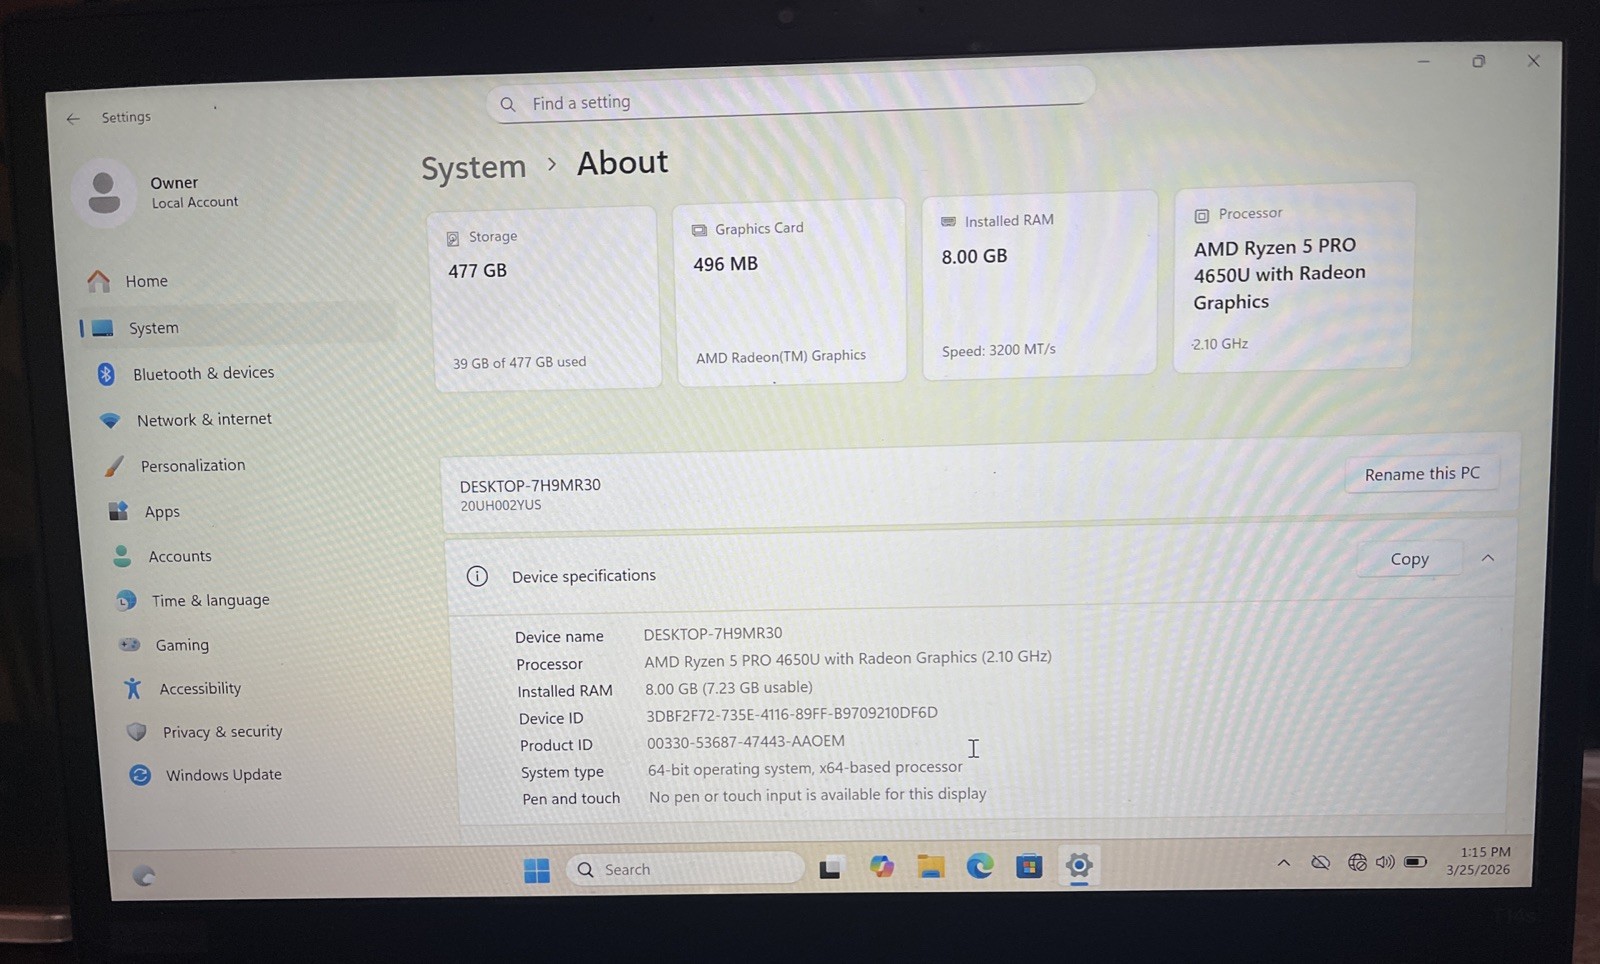Open the Windows Start menu
Image resolution: width=1600 pixels, height=964 pixels.
click(537, 871)
